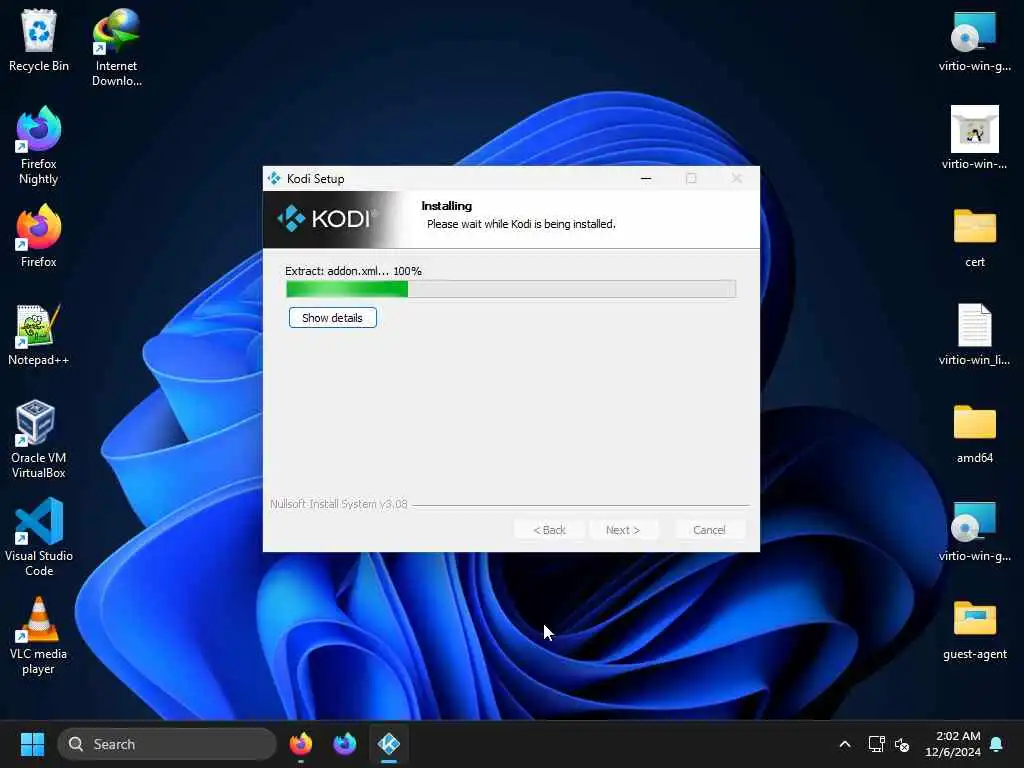Image resolution: width=1024 pixels, height=768 pixels.
Task: Open the Recycle Bin desktop icon
Action: pyautogui.click(x=39, y=40)
